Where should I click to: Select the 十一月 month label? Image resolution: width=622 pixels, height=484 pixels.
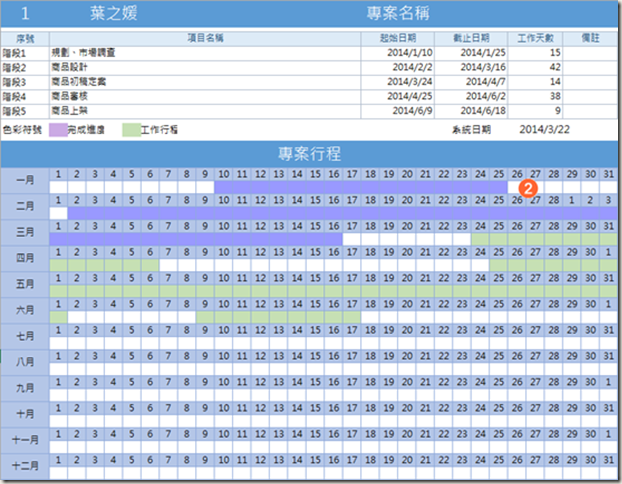(25, 440)
